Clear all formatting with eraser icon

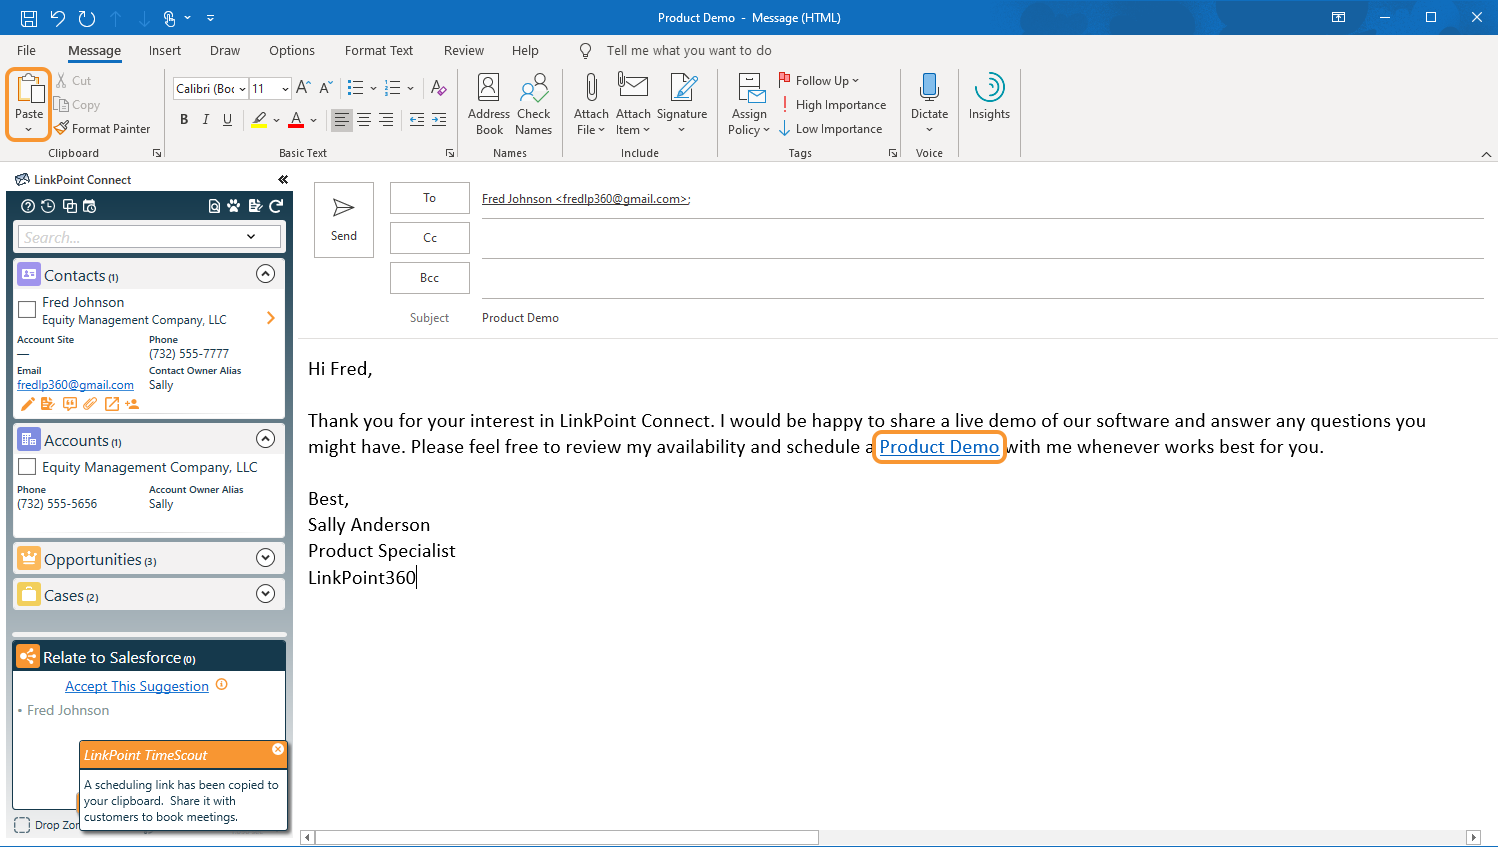point(438,88)
